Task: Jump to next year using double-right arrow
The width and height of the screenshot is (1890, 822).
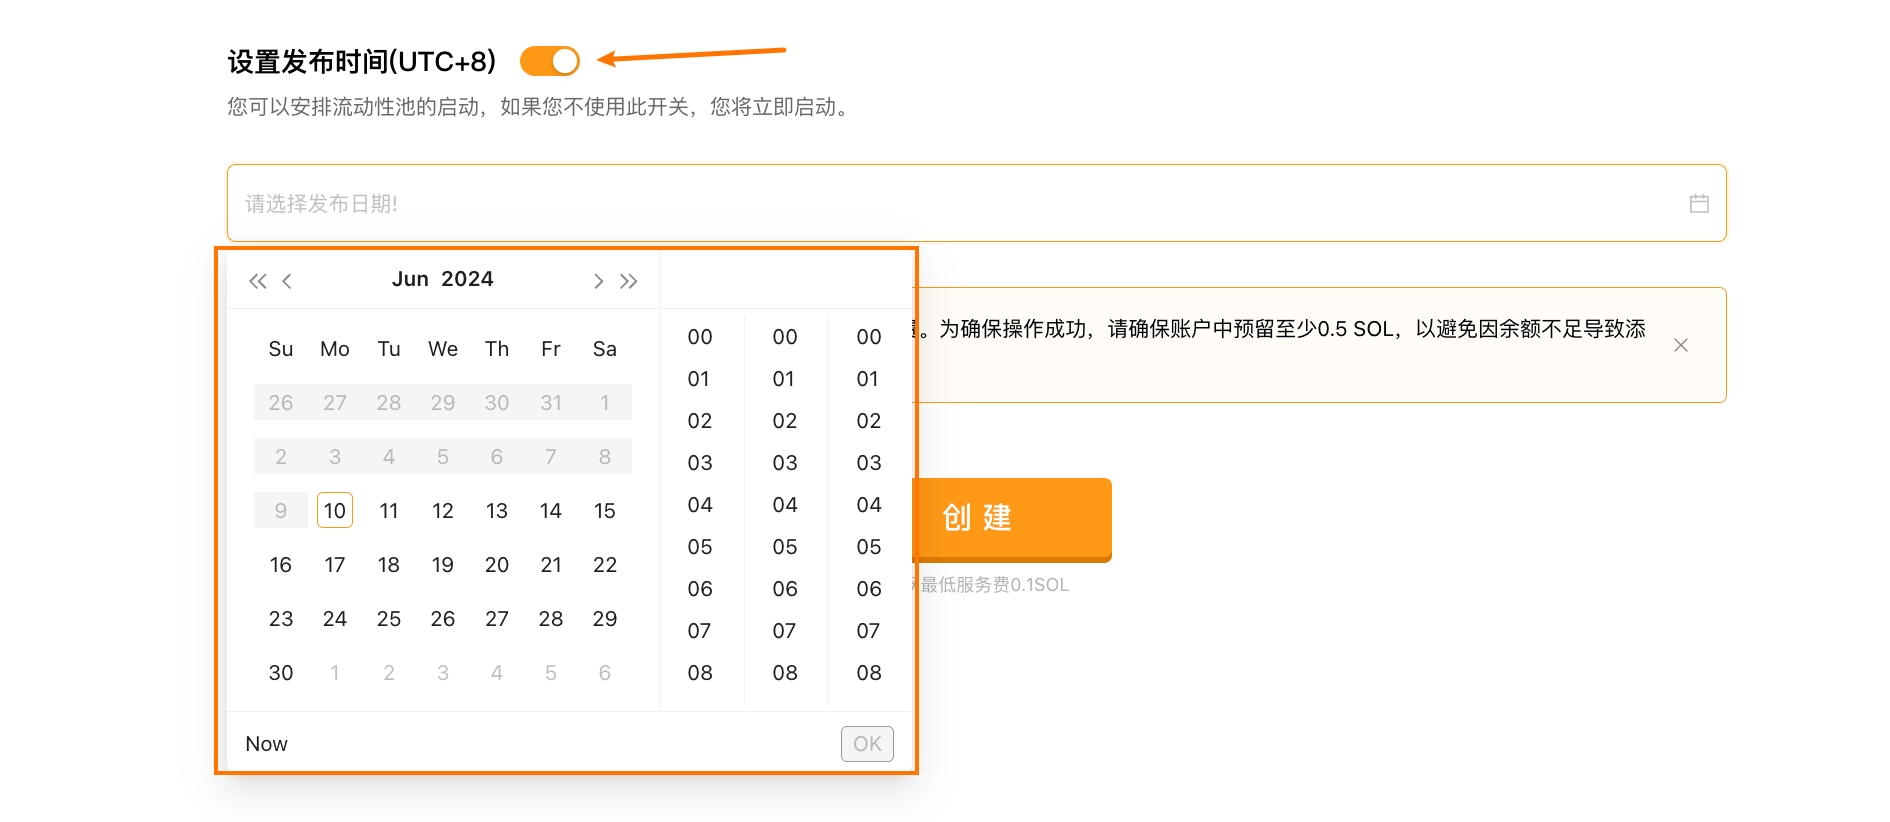Action: [628, 281]
